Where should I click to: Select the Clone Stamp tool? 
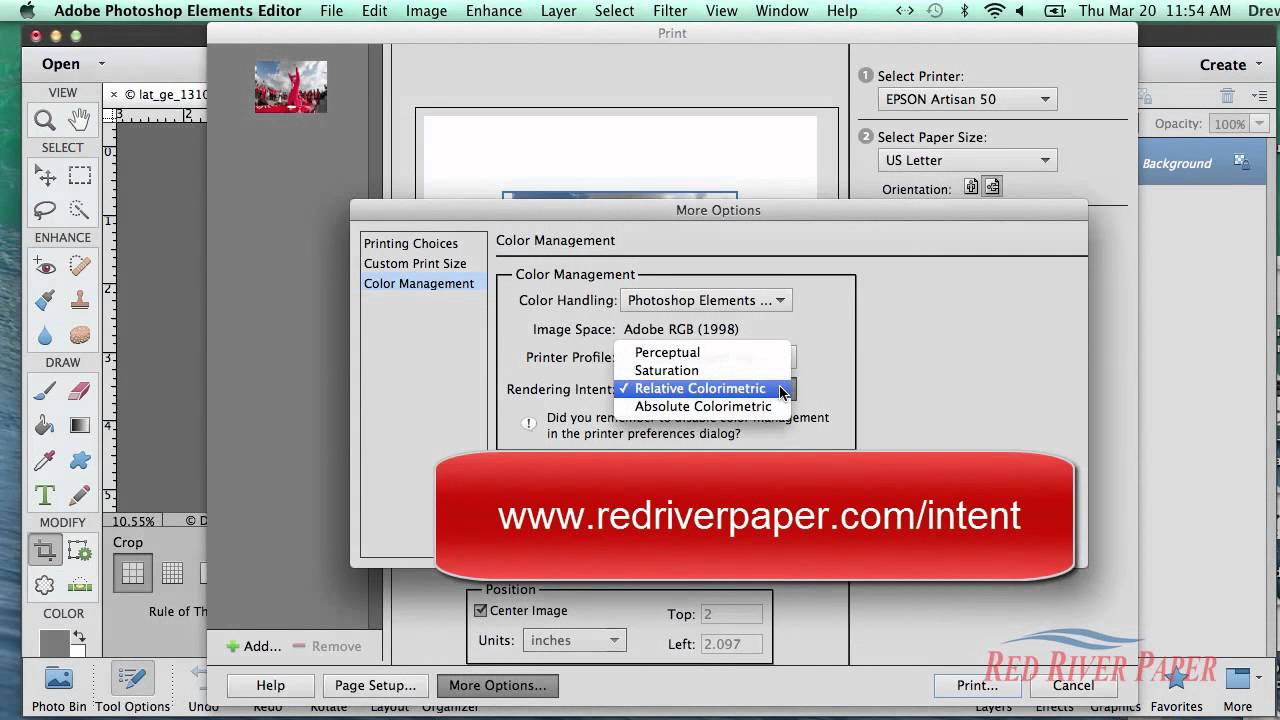tap(80, 300)
